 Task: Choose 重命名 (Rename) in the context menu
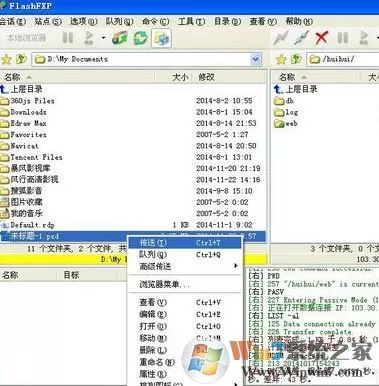pyautogui.click(x=185, y=362)
